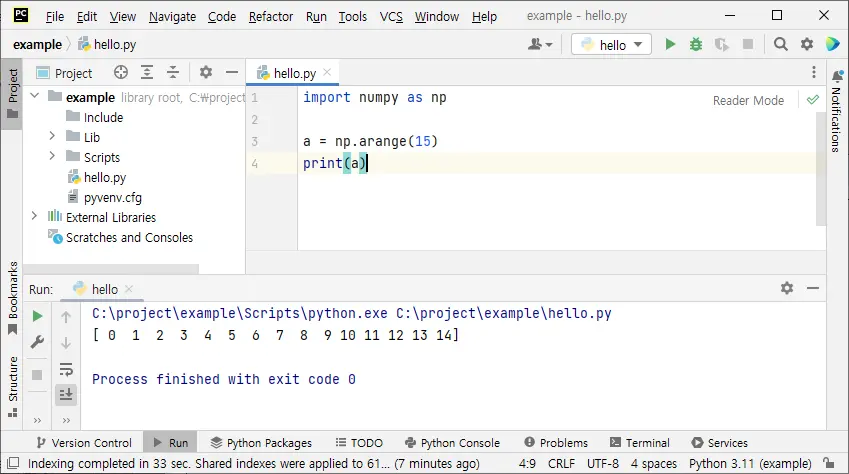The width and height of the screenshot is (849, 474).
Task: Click the example breadcrumb in navigation bar
Action: click(37, 44)
